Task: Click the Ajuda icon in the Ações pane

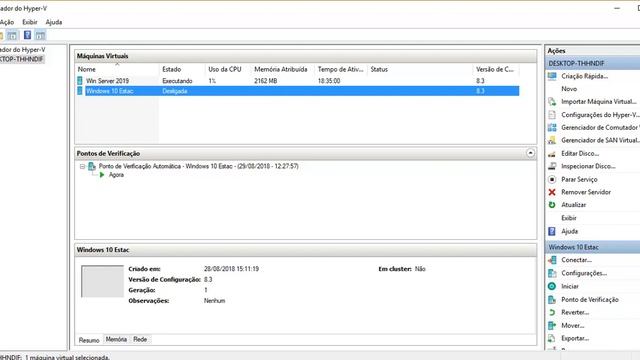Action: tap(552, 231)
